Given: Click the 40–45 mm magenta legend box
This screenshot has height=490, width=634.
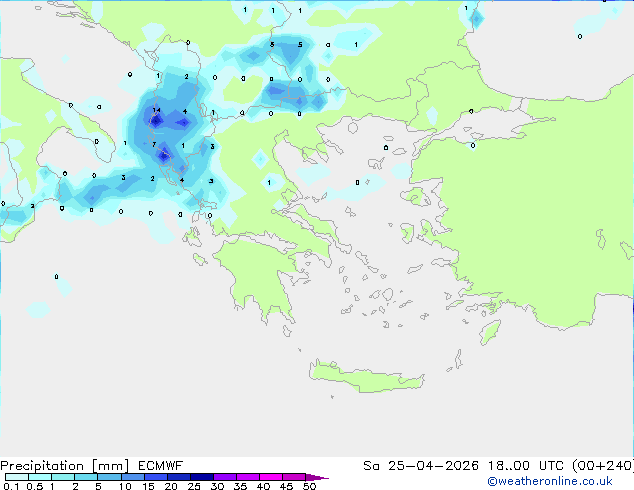Looking at the screenshot, I should [271, 477].
